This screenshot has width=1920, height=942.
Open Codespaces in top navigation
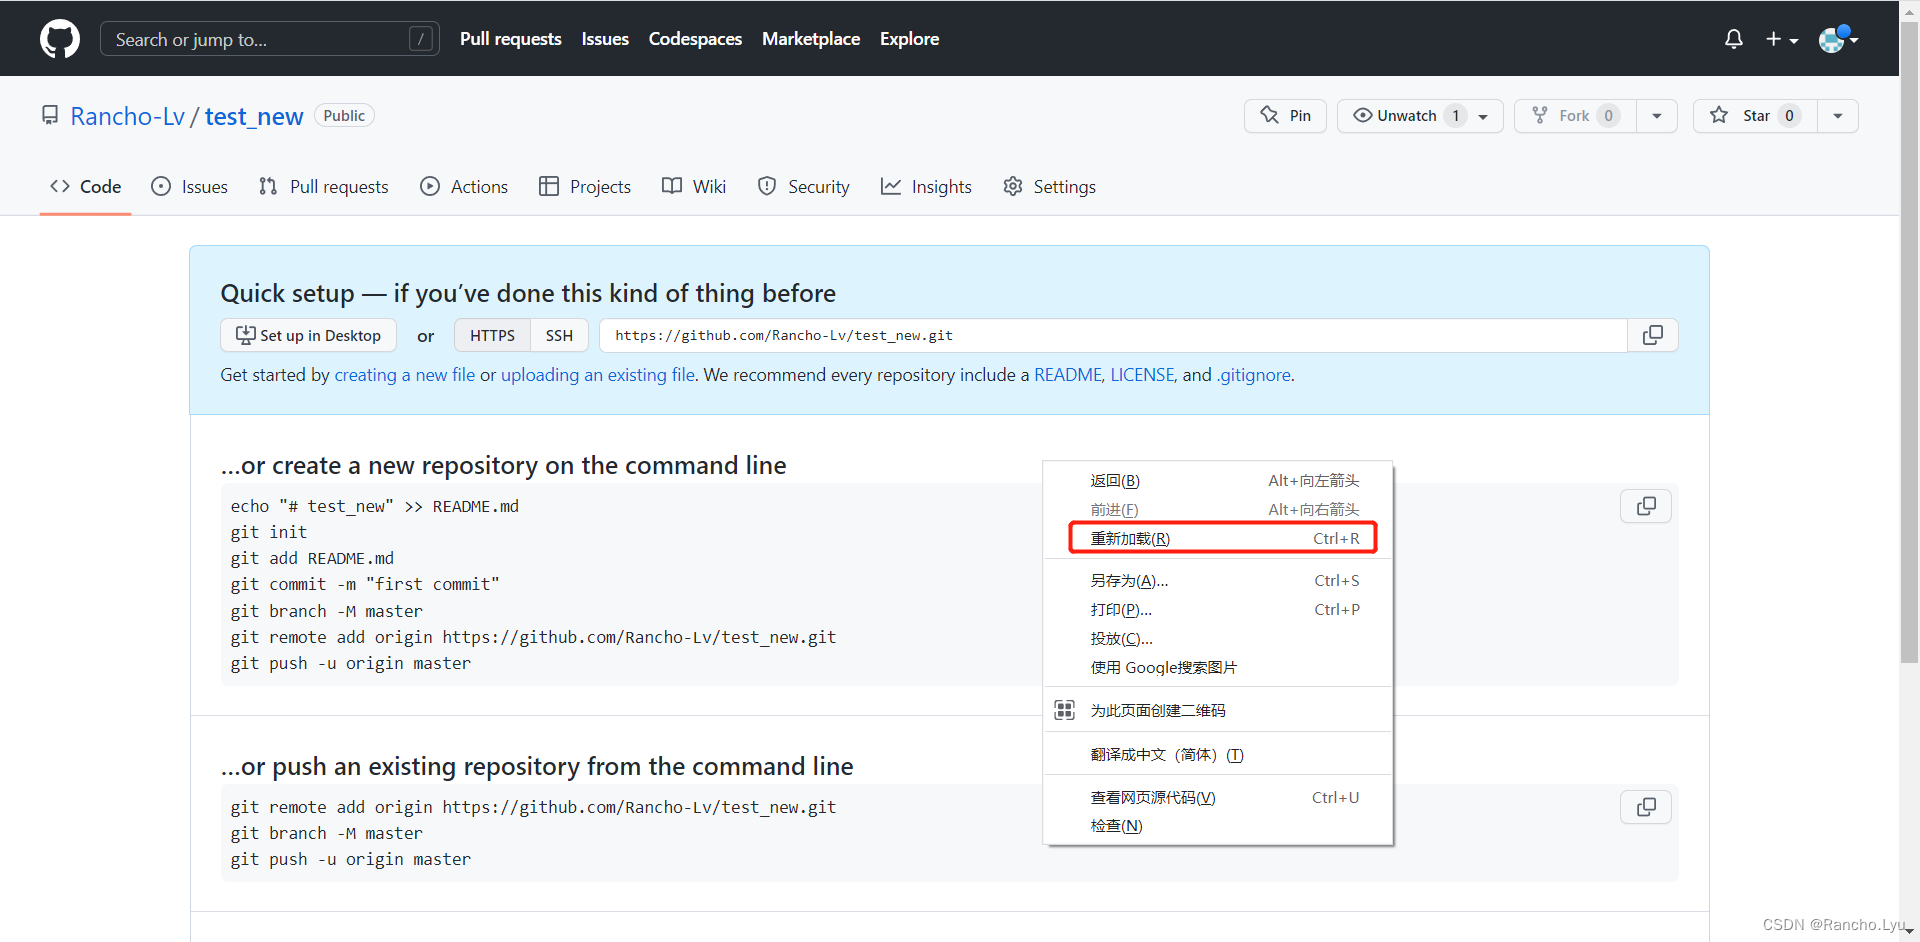(695, 39)
